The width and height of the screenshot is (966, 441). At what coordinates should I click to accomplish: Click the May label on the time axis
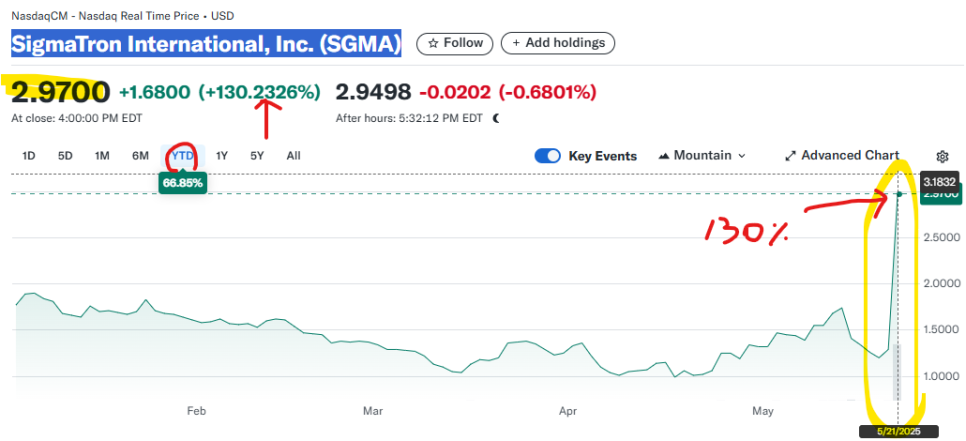pos(765,410)
